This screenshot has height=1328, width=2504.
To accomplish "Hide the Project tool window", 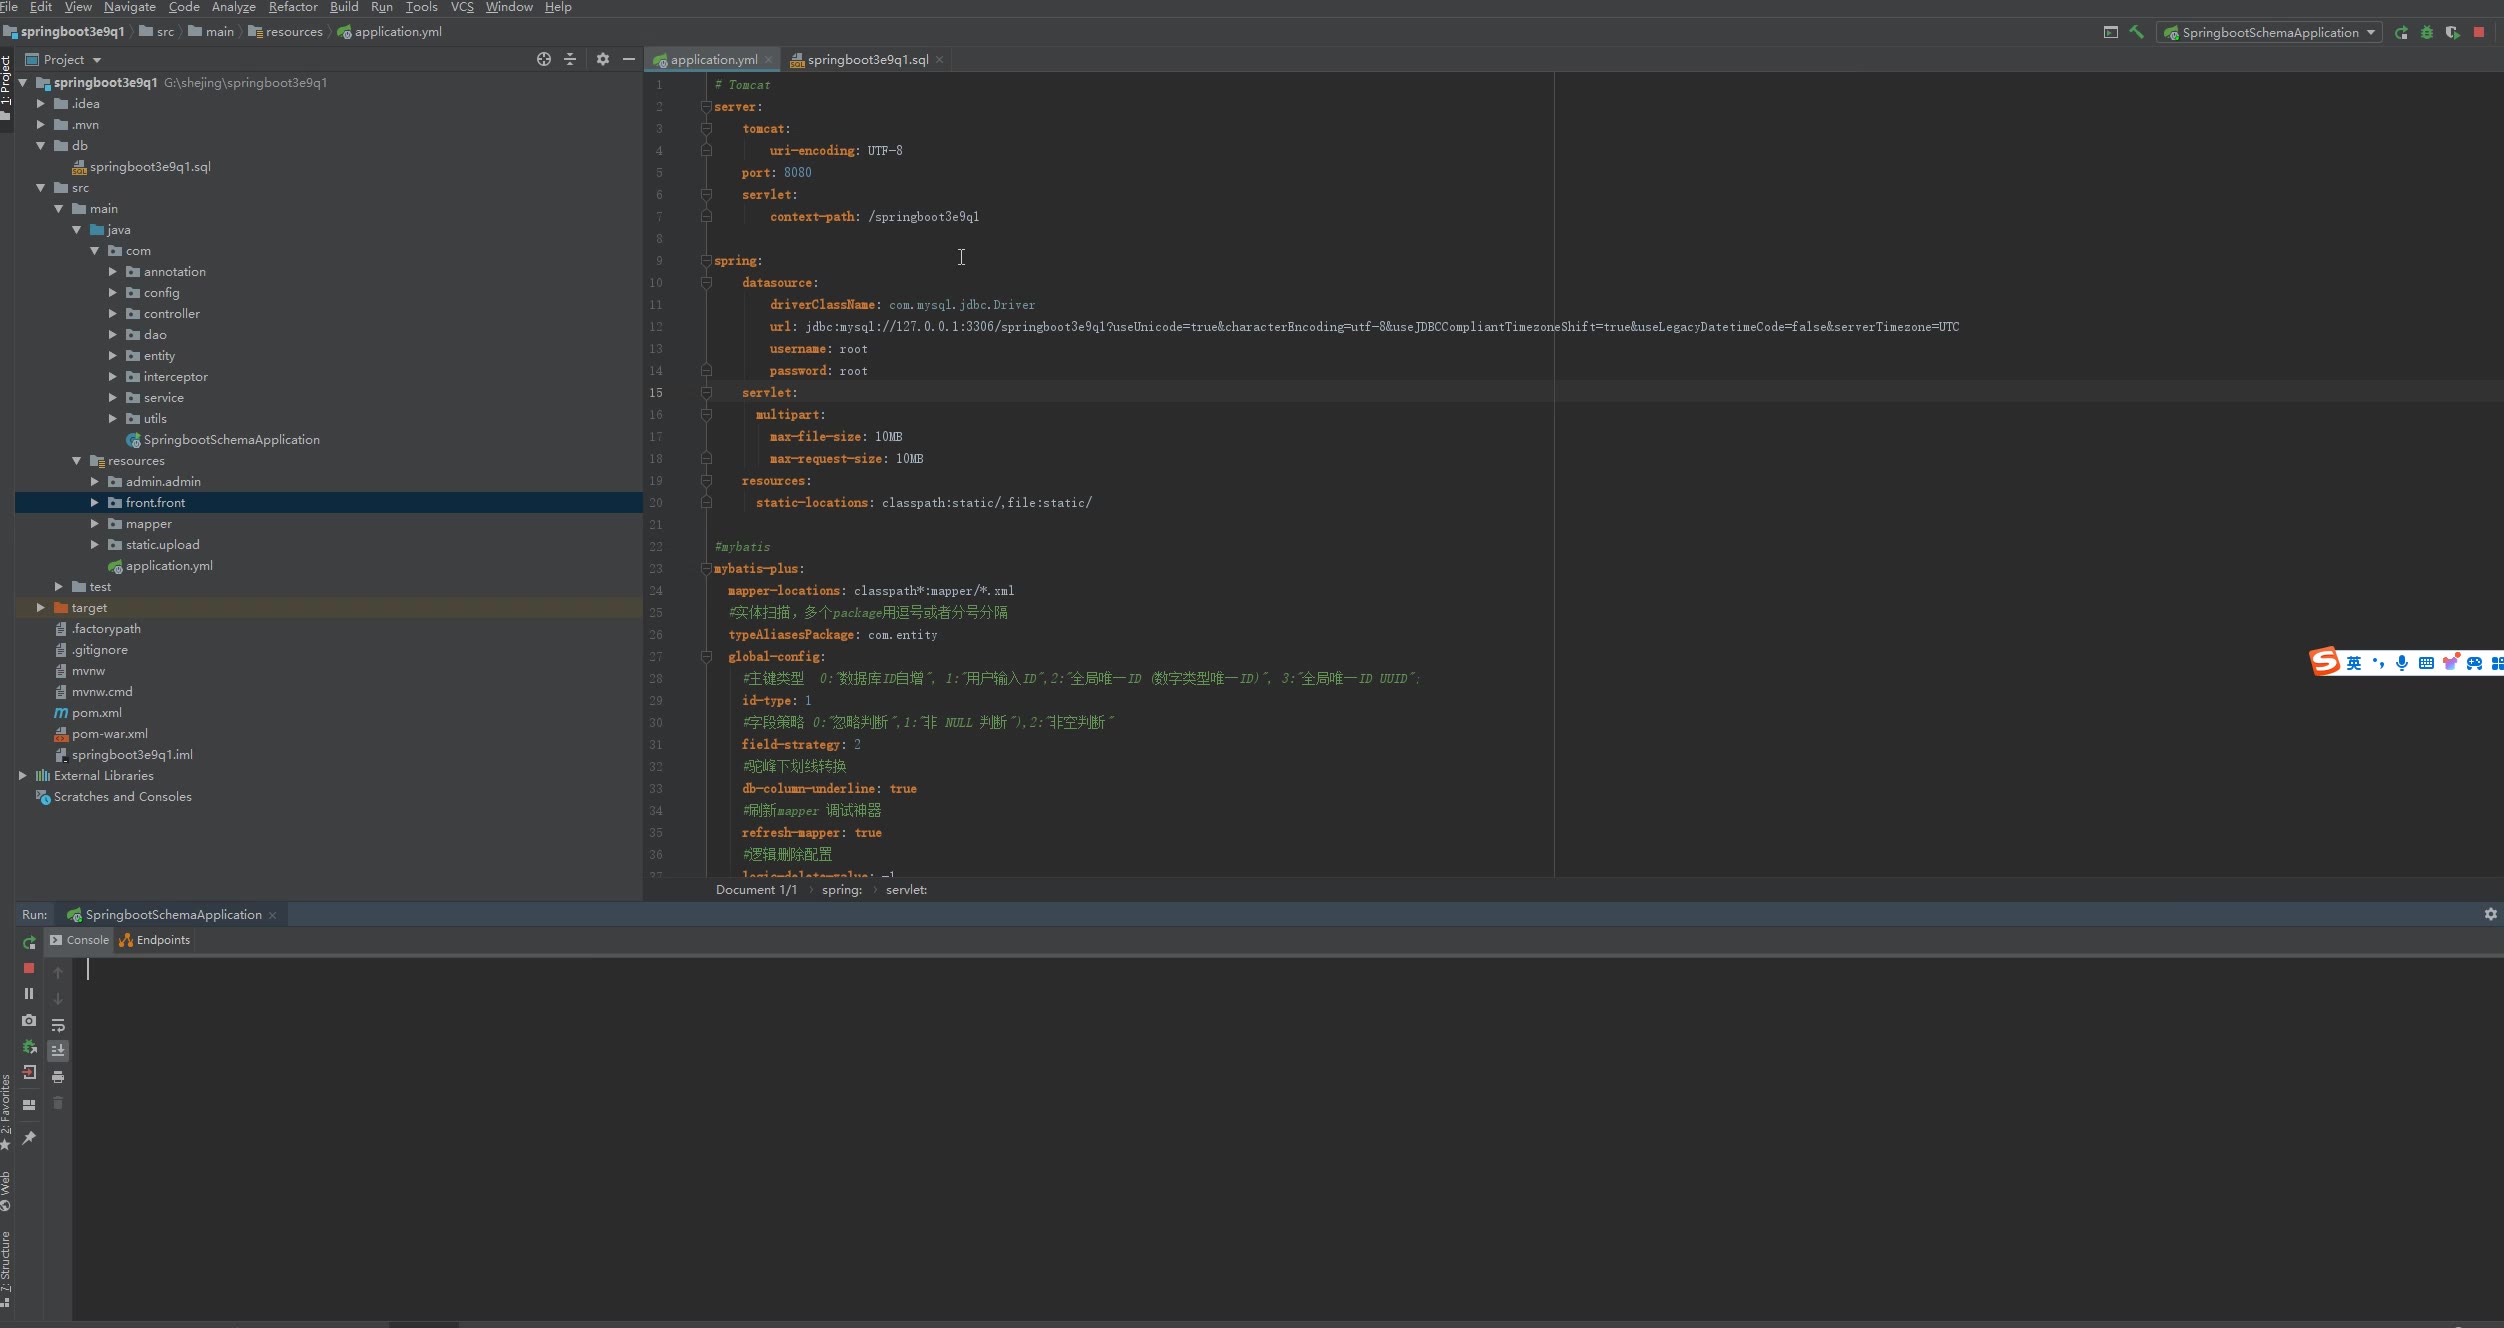I will pyautogui.click(x=629, y=59).
